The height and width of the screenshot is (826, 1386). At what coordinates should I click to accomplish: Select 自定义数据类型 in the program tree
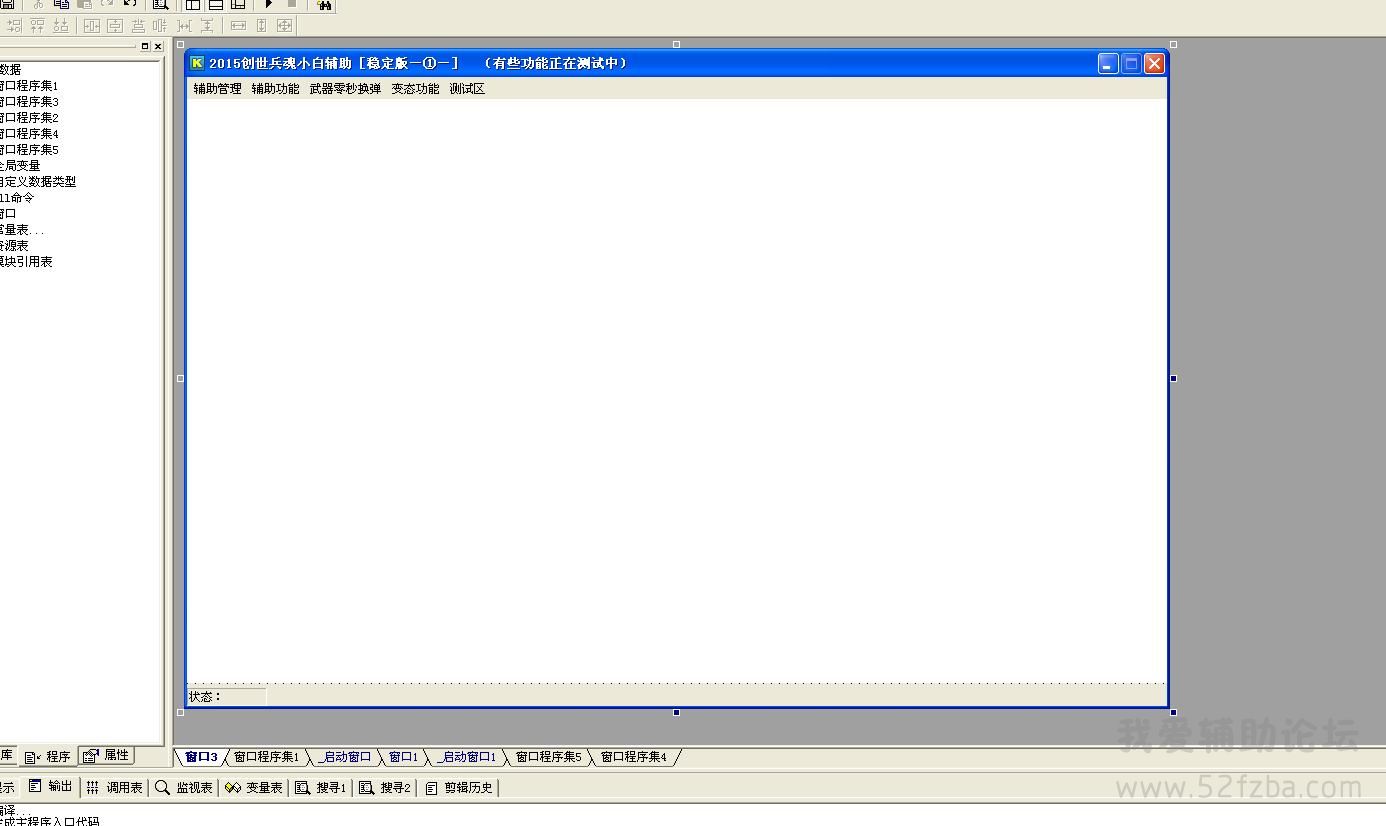(x=38, y=182)
